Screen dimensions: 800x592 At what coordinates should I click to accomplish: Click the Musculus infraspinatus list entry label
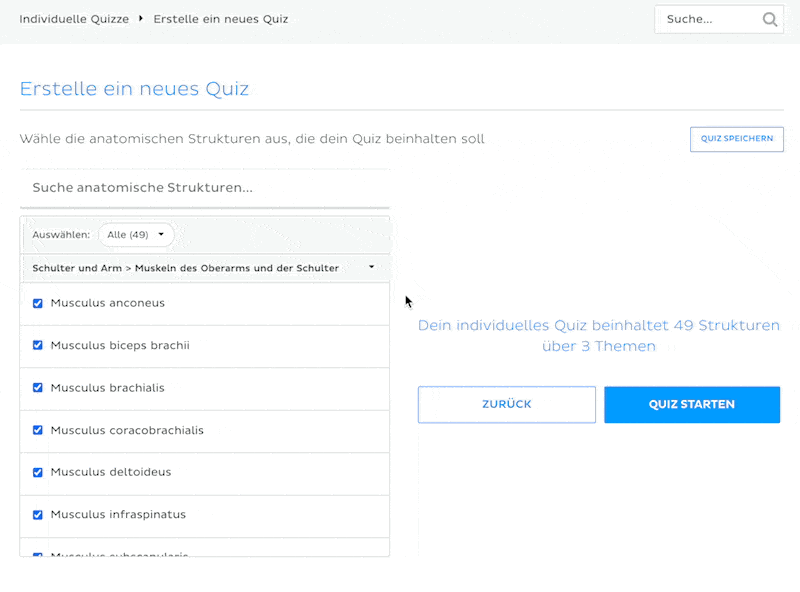point(118,514)
